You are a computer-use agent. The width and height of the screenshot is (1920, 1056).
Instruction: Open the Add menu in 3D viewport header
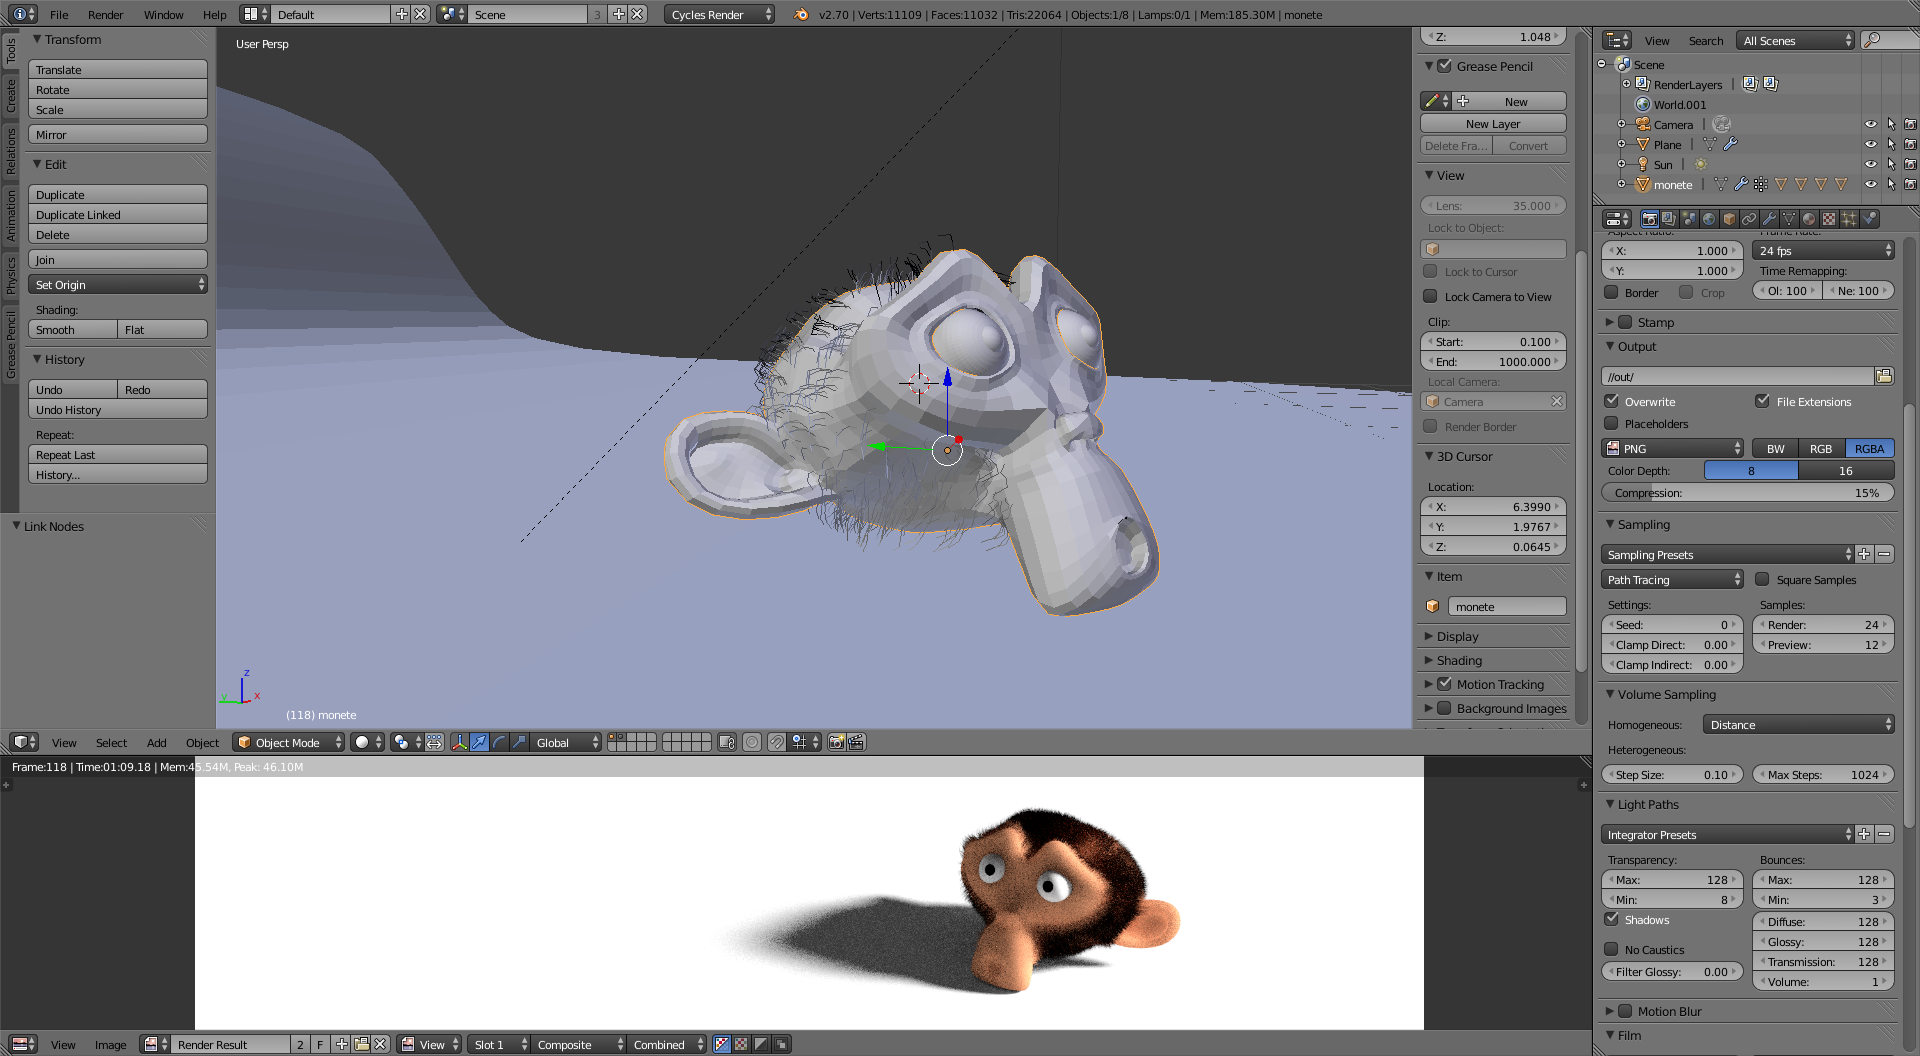[x=156, y=743]
